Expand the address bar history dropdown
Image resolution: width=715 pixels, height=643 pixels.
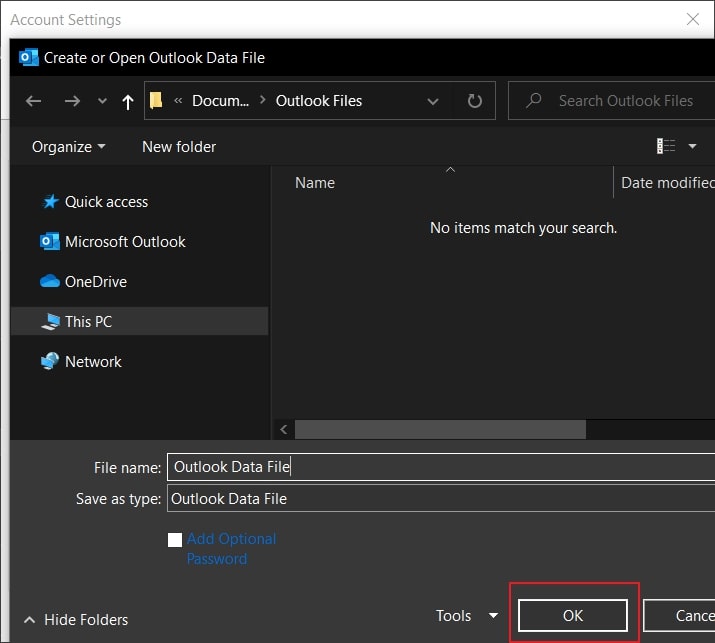click(x=433, y=101)
